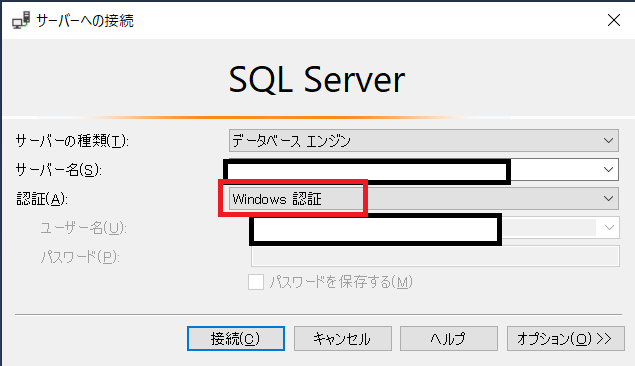Select the Windows 認証 combo box
Viewport: 635px width, 366px height.
424,198
